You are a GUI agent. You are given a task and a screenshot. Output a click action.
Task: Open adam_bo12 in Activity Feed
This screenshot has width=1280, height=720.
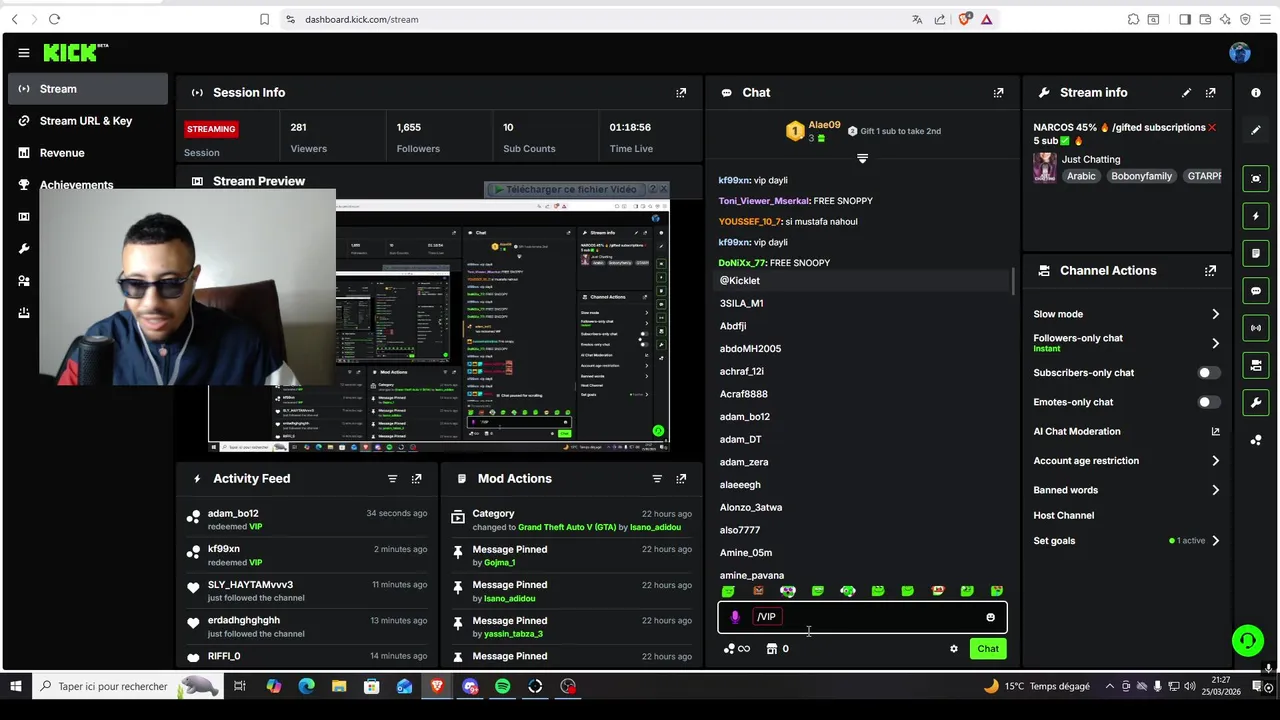click(233, 513)
